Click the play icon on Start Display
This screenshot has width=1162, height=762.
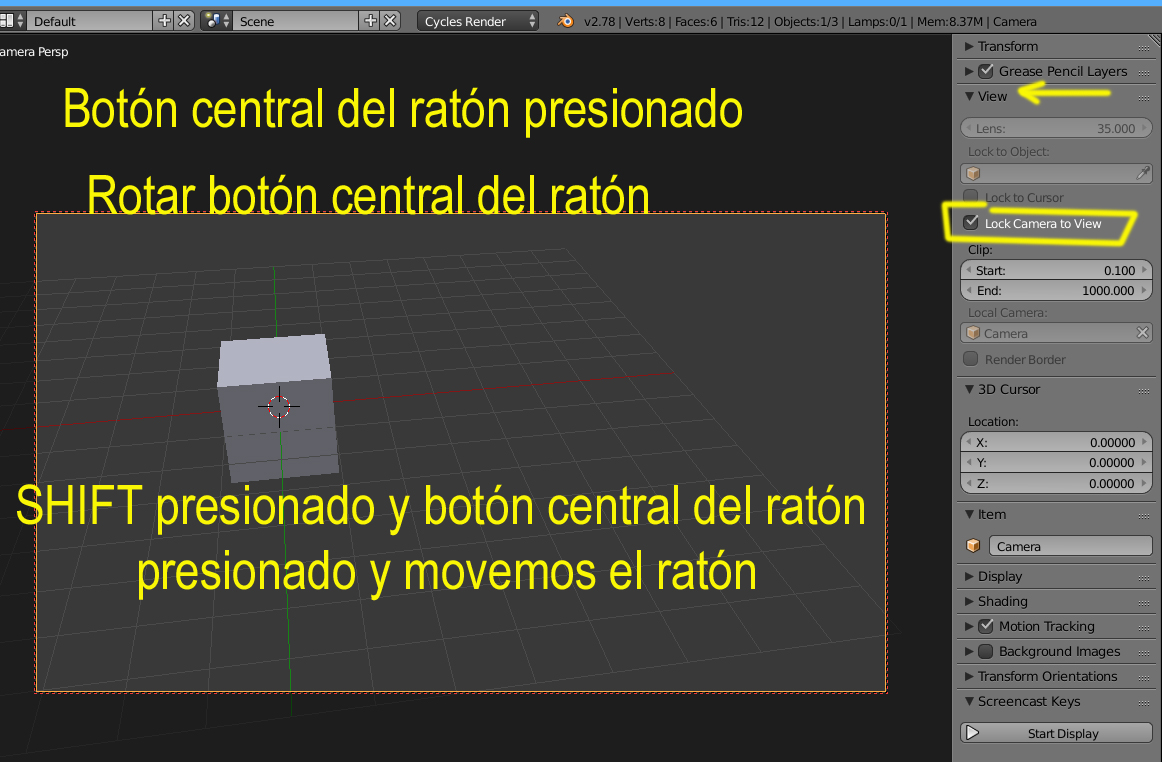click(x=973, y=733)
